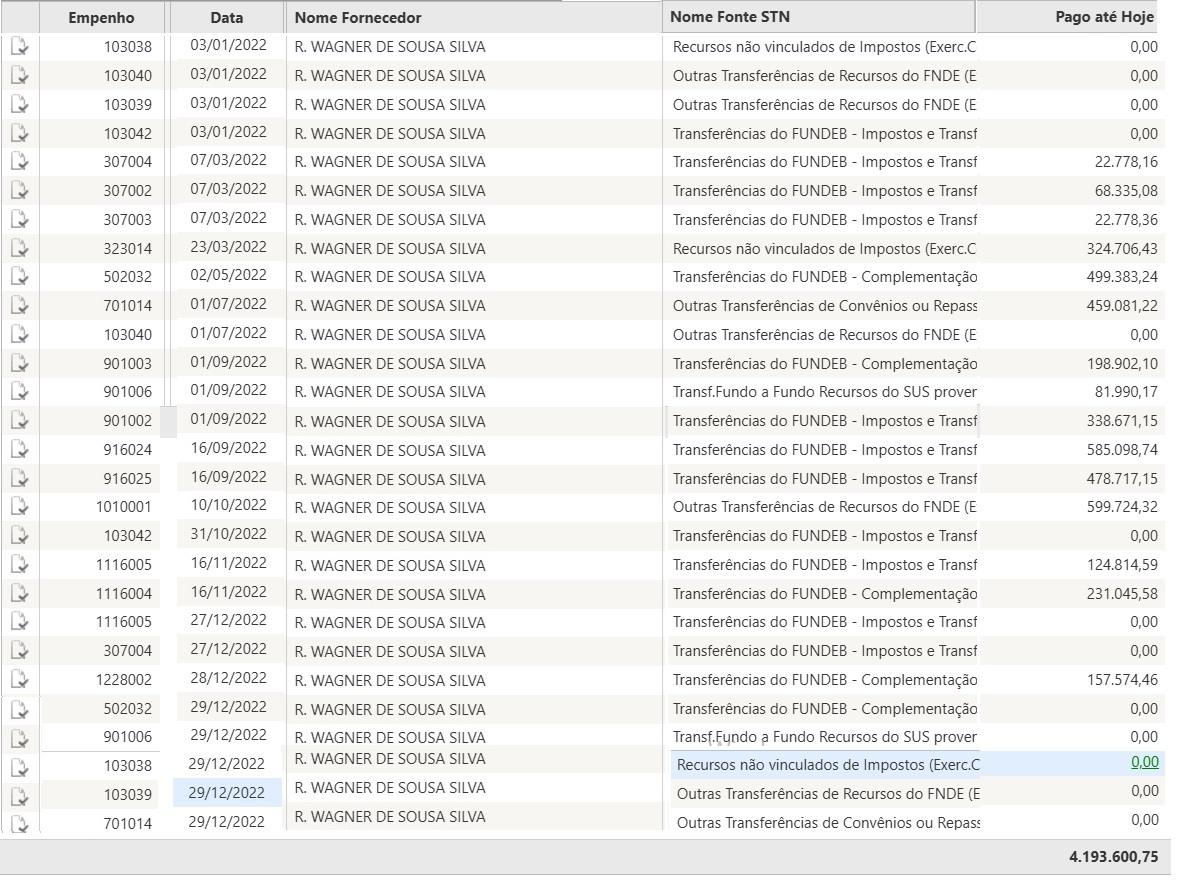Screen dimensions: 1177x887
Task: Click row icon beside empenho 901002
Action: (x=19, y=421)
